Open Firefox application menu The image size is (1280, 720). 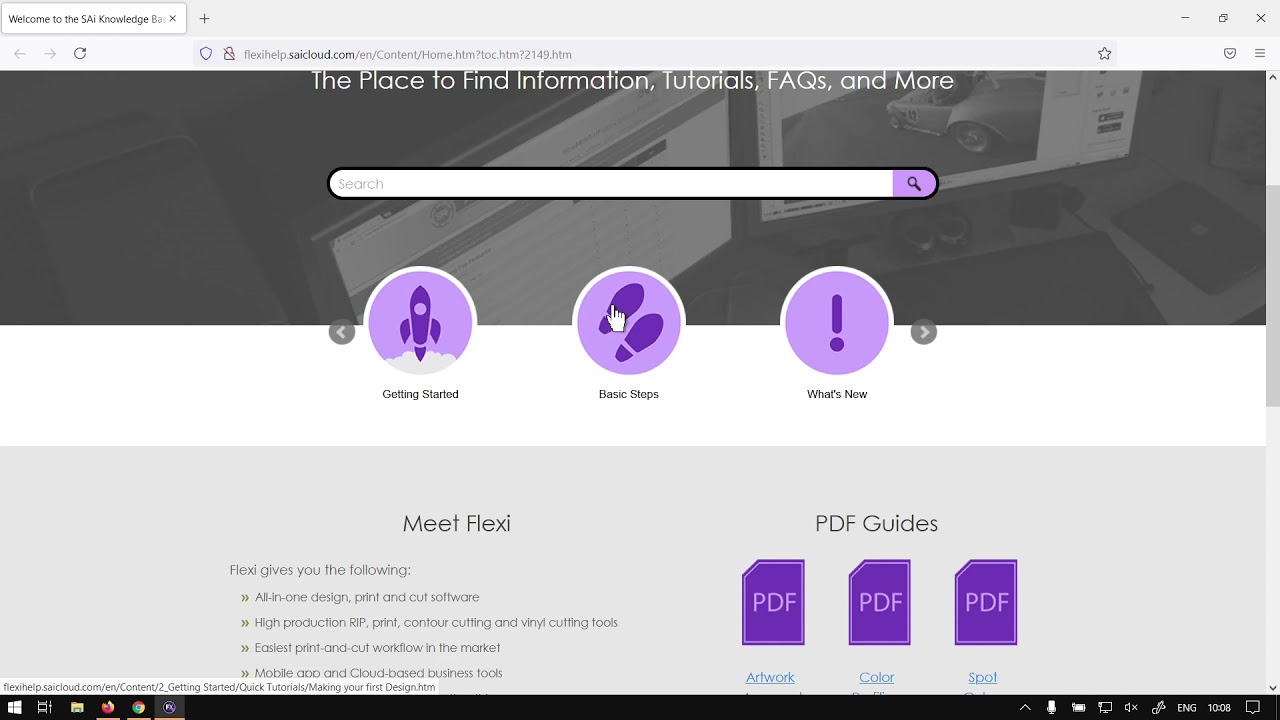pyautogui.click(x=1260, y=54)
